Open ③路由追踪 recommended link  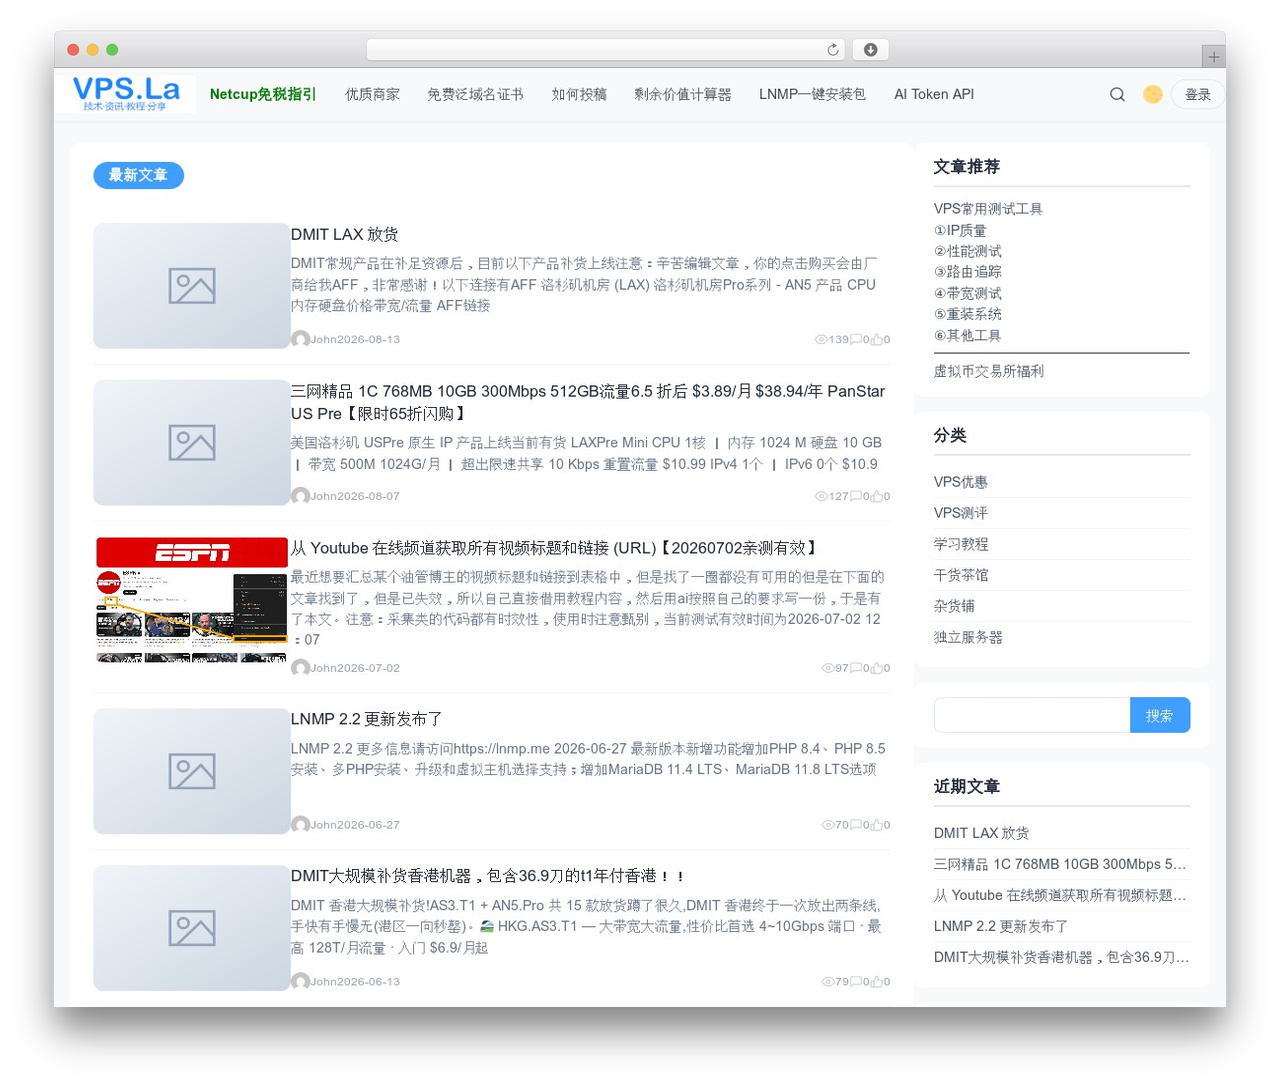tap(967, 272)
